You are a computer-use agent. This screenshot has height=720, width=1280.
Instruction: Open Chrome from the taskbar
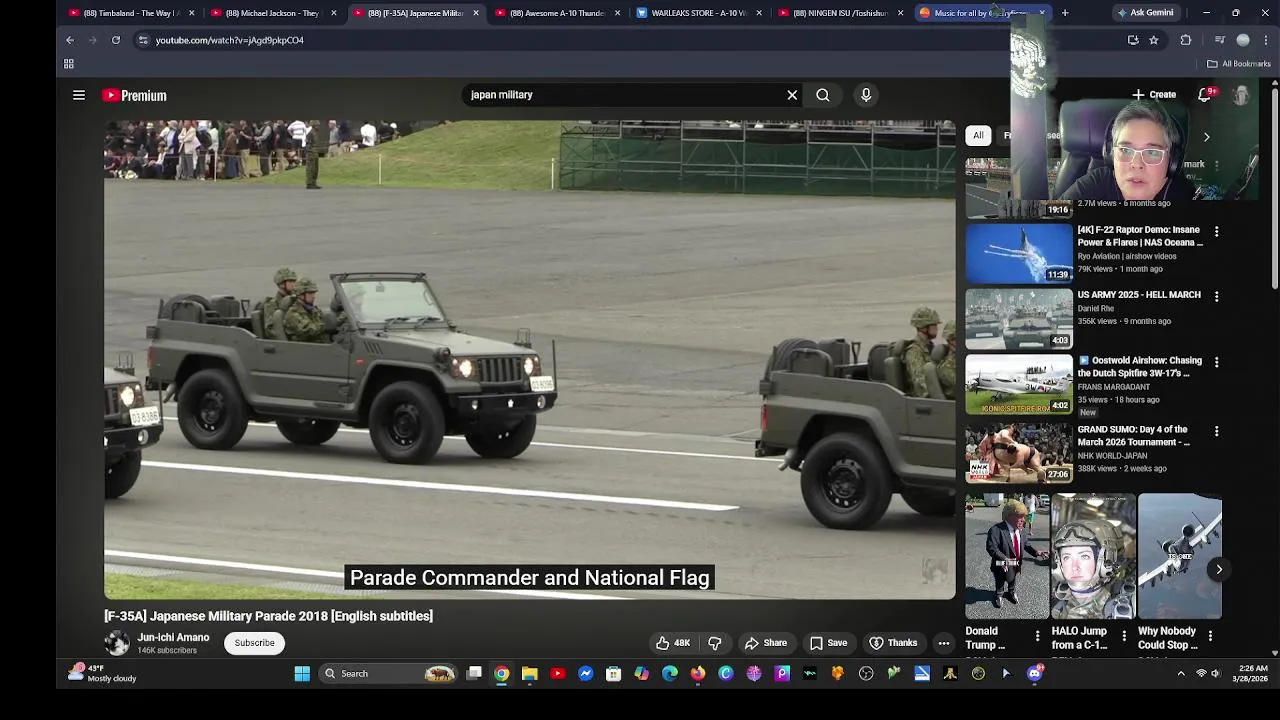coord(502,674)
